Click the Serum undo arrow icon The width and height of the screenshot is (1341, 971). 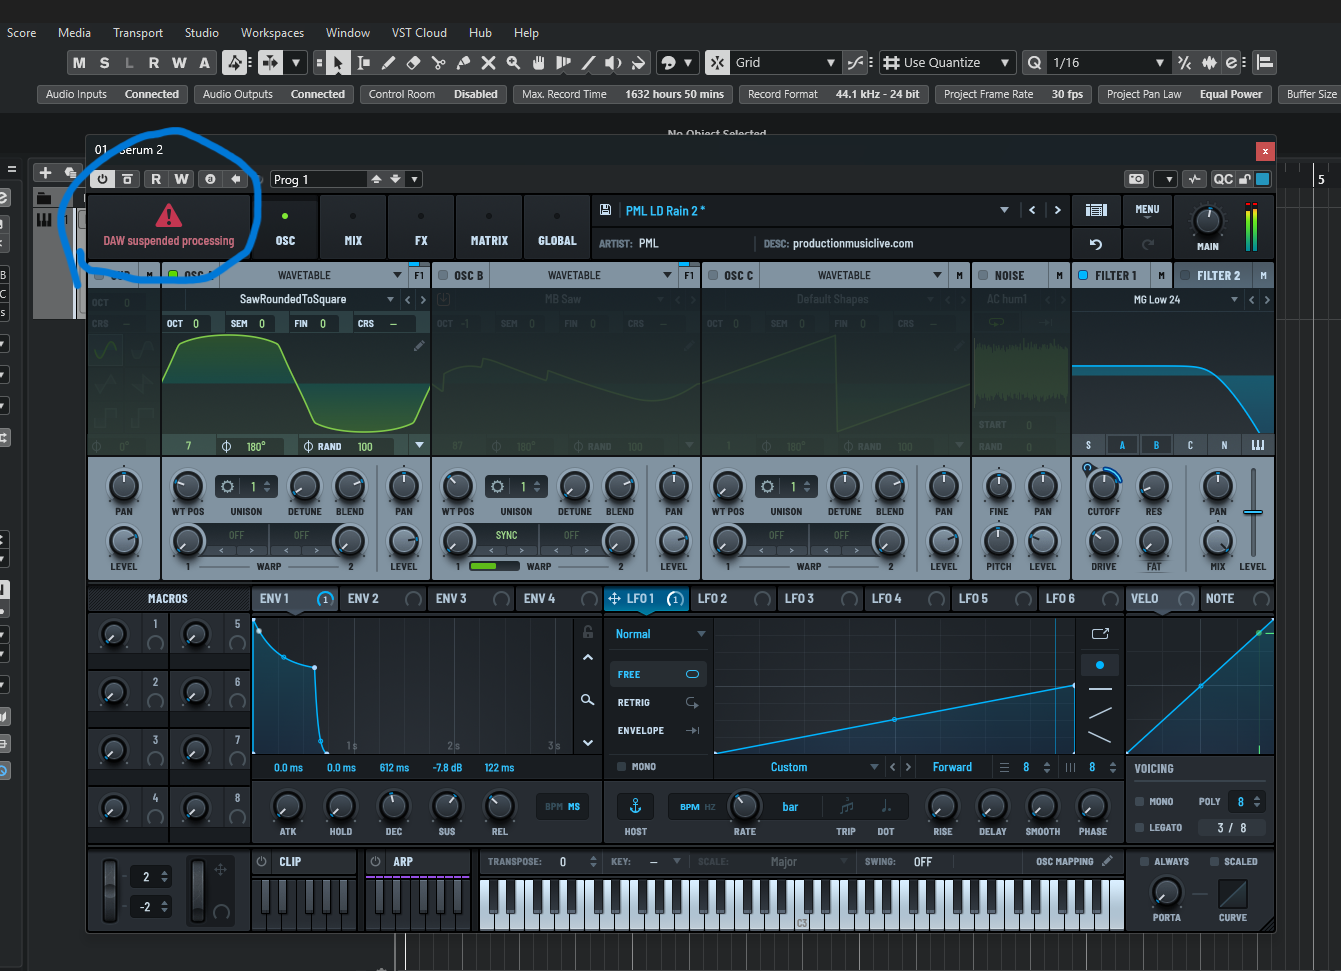(1096, 244)
